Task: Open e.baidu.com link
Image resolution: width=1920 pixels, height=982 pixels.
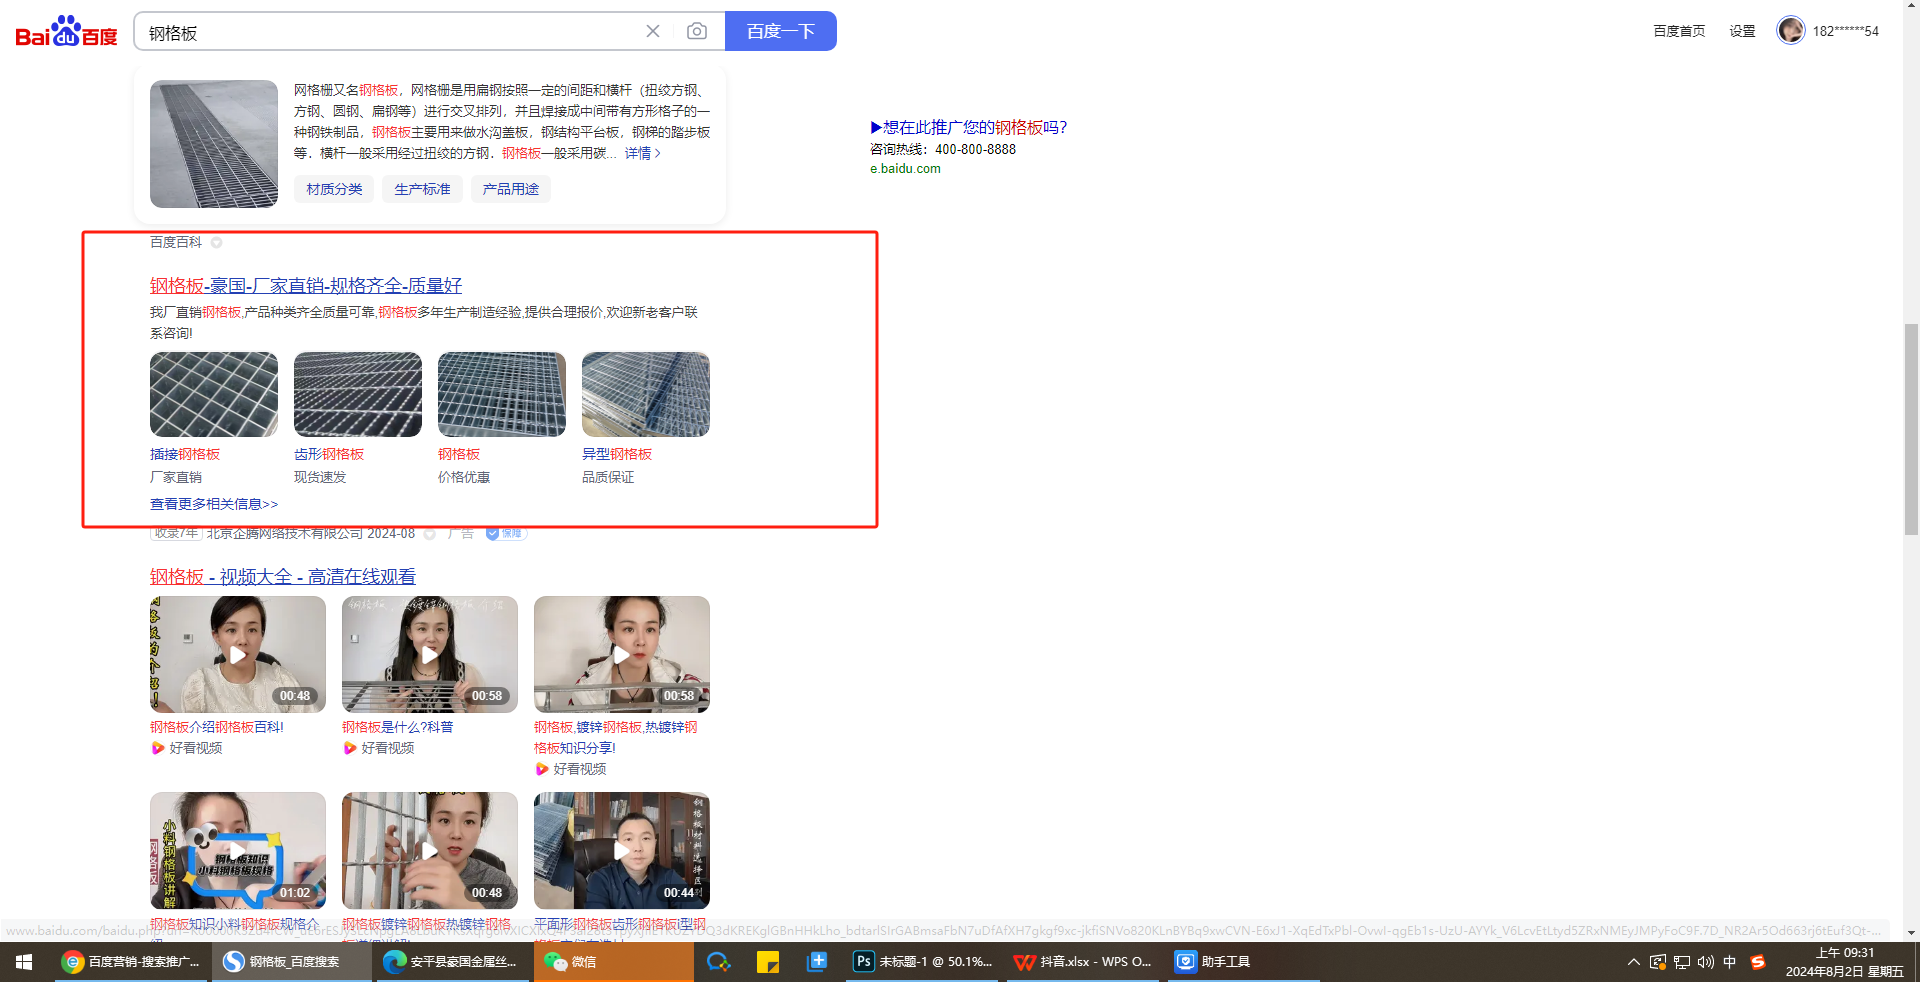Action: click(x=905, y=169)
